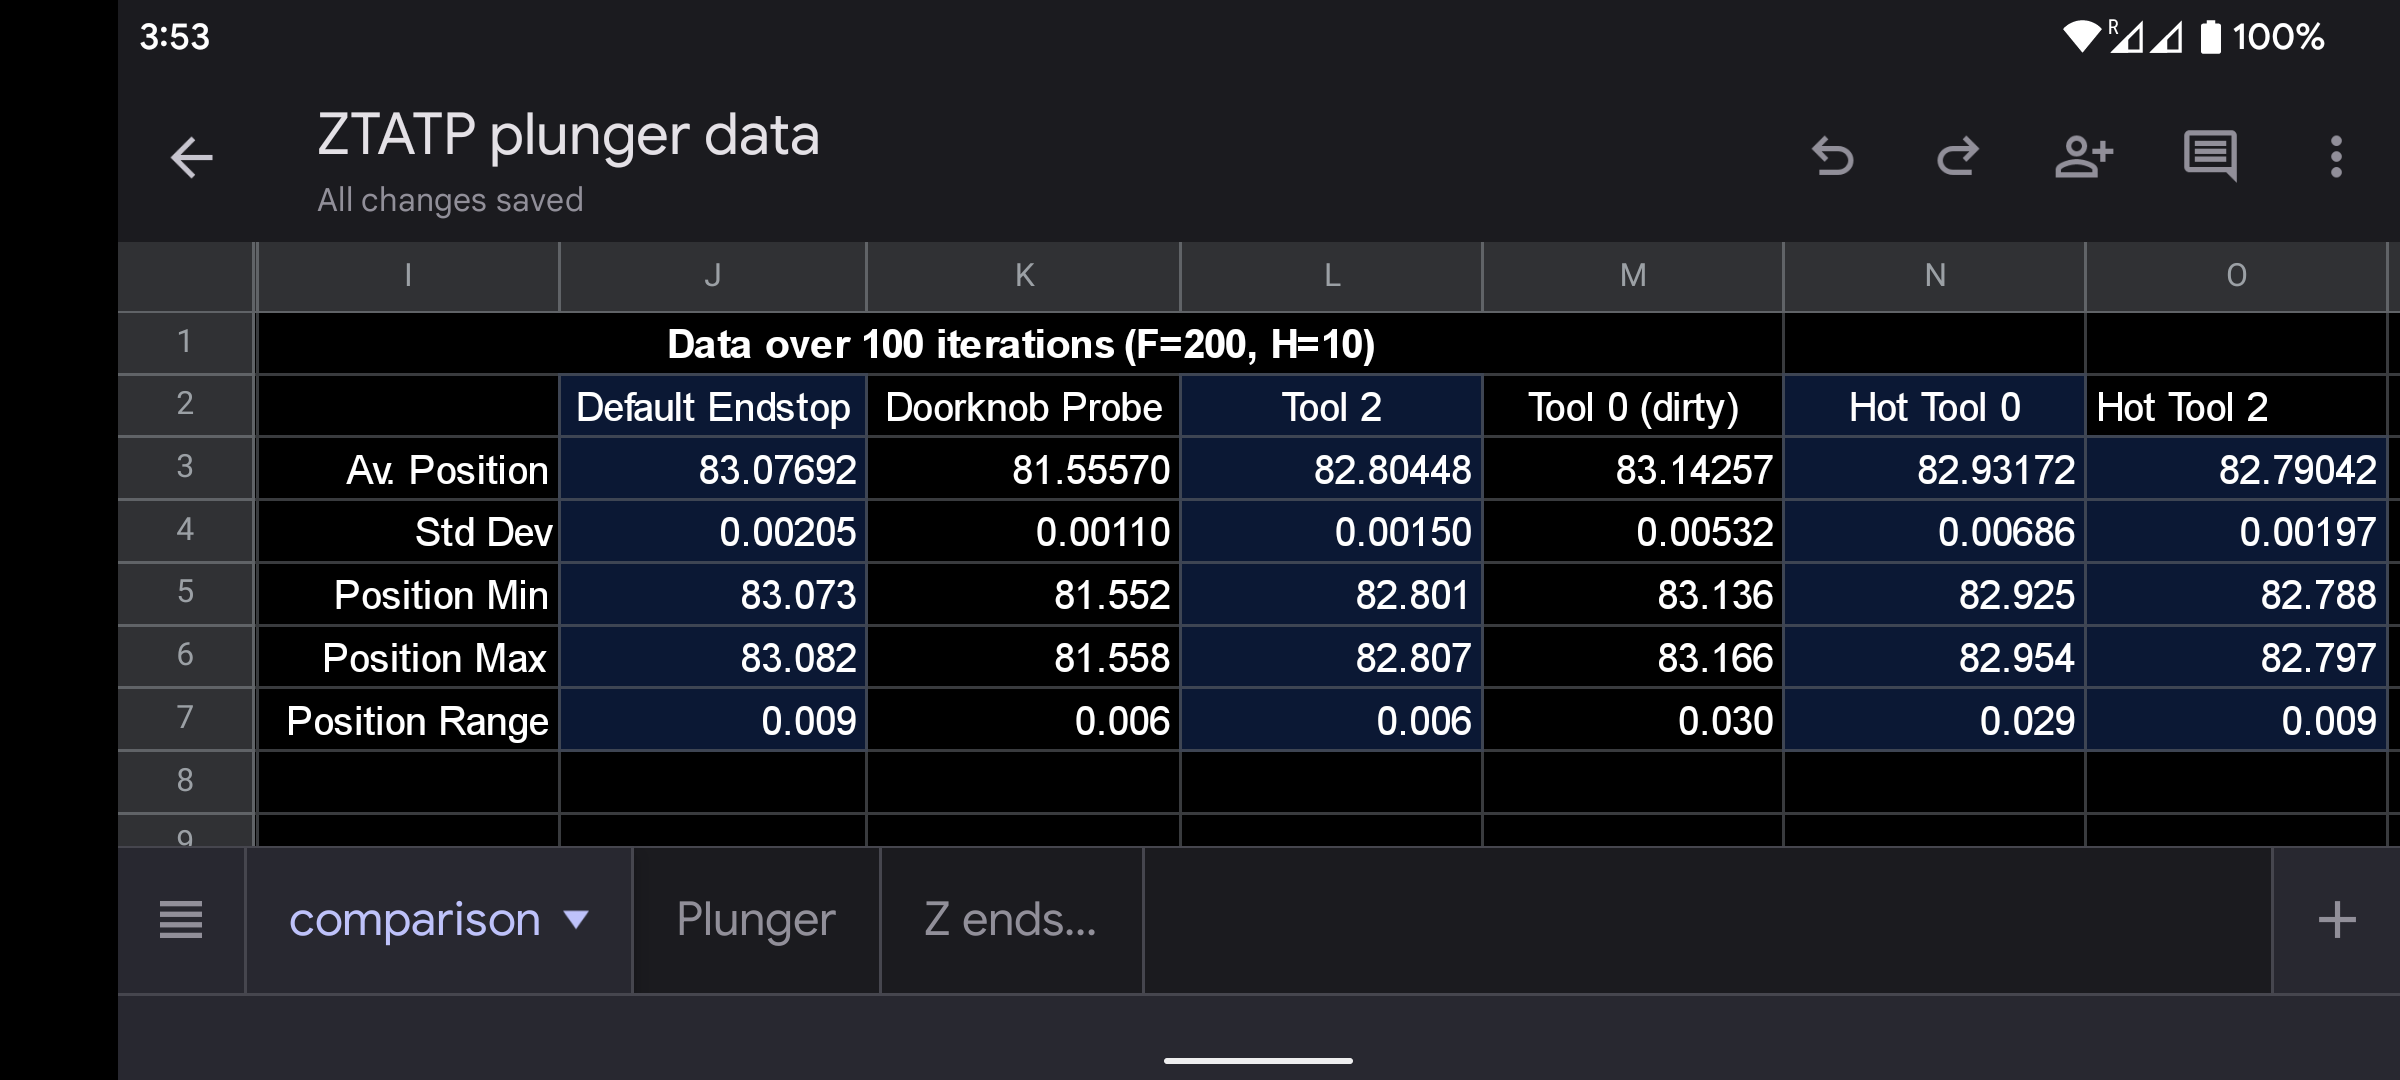Select the Position Range label cell
The image size is (2400, 1080).
(408, 721)
